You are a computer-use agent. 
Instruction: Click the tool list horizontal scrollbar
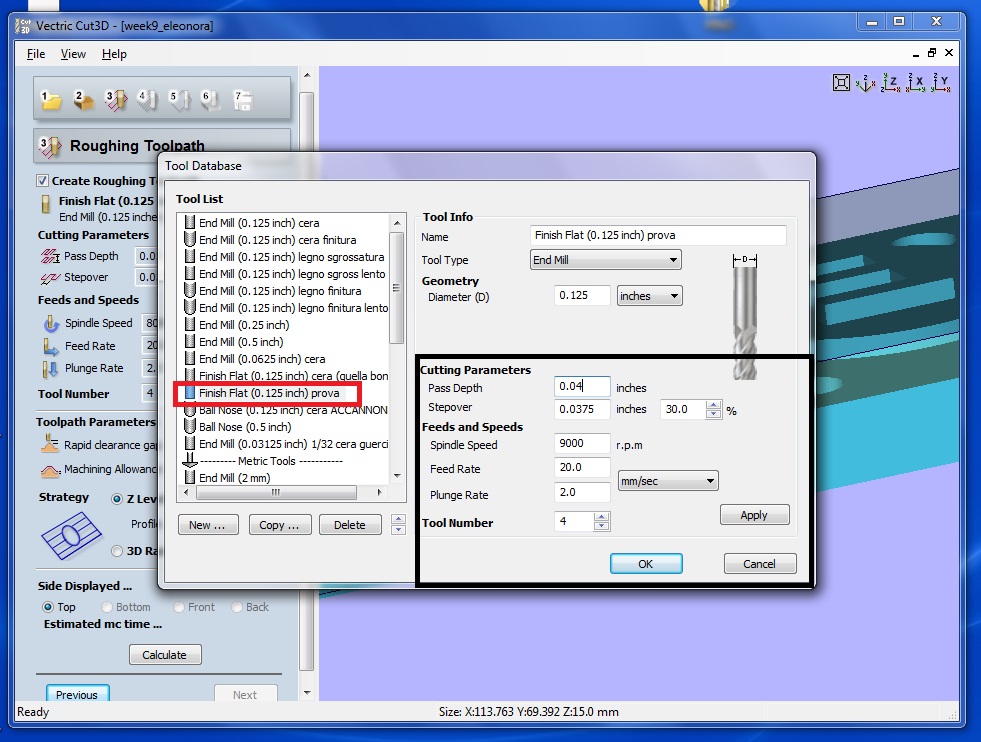click(276, 492)
